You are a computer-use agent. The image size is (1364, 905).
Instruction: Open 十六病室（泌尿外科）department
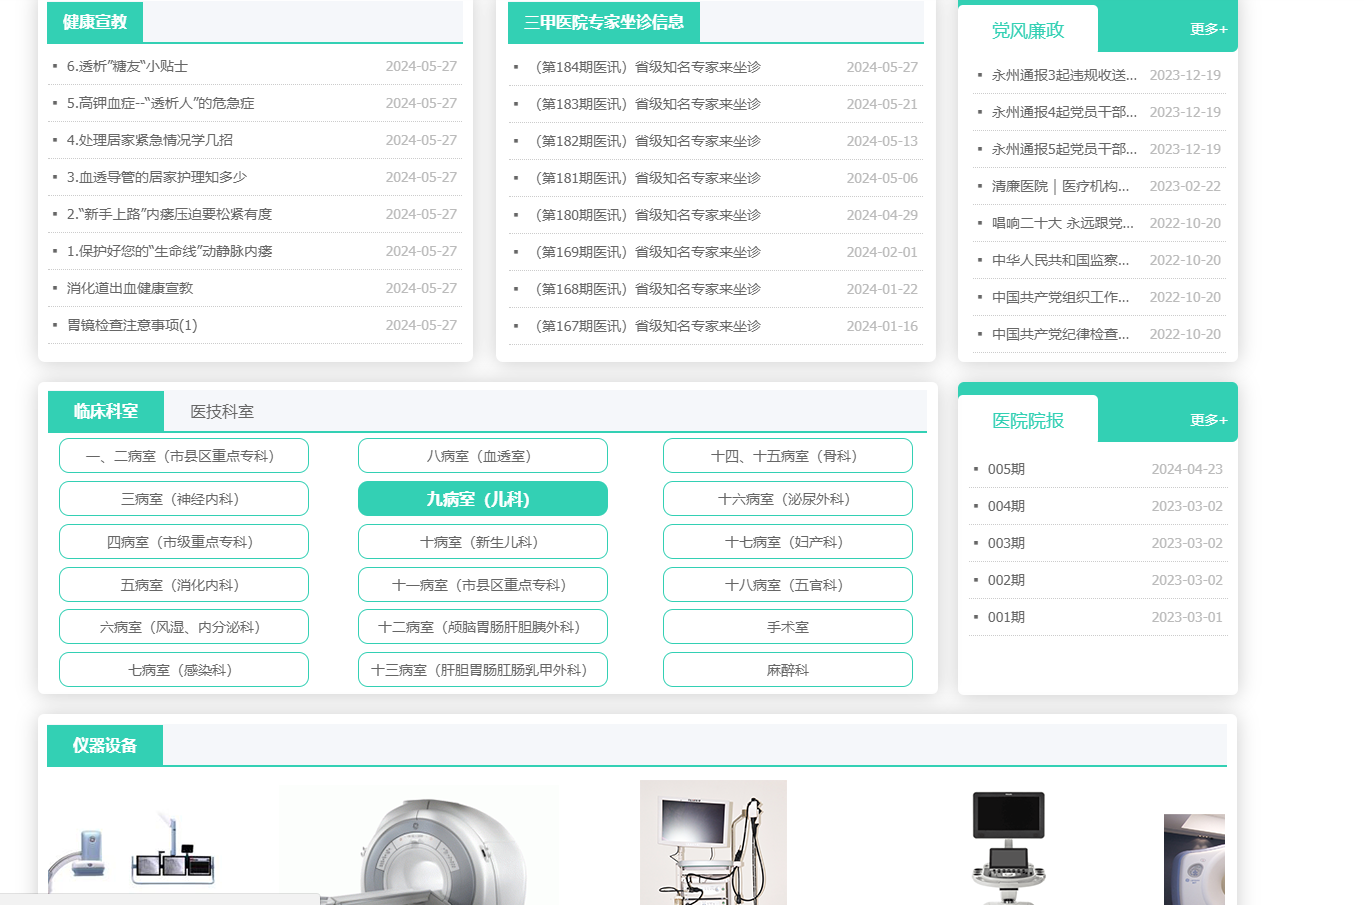pyautogui.click(x=788, y=499)
